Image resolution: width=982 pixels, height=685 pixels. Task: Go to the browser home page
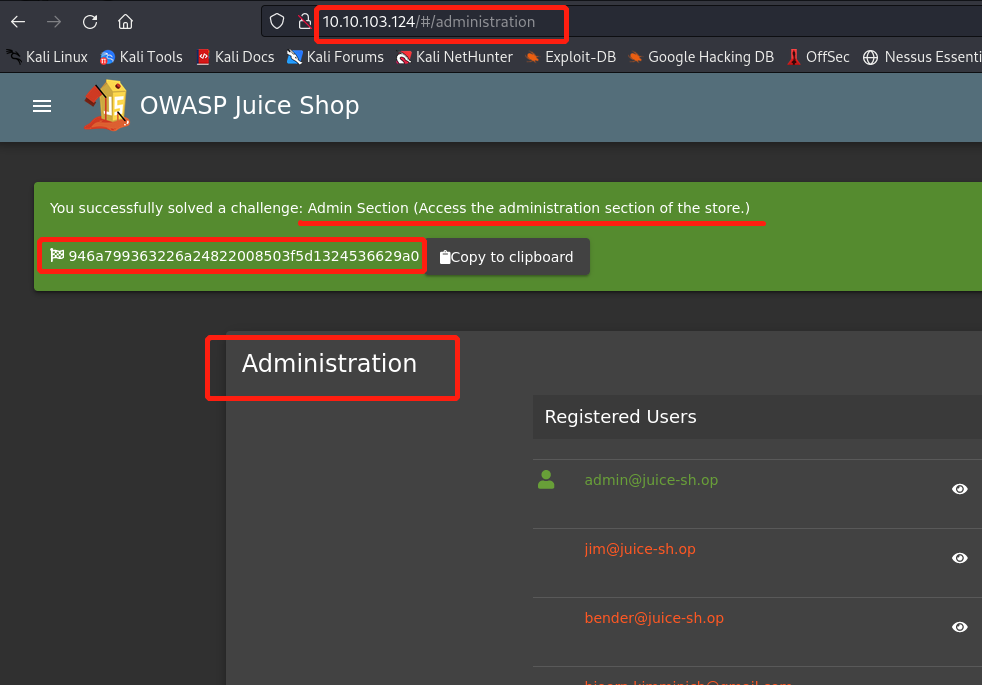[x=125, y=21]
